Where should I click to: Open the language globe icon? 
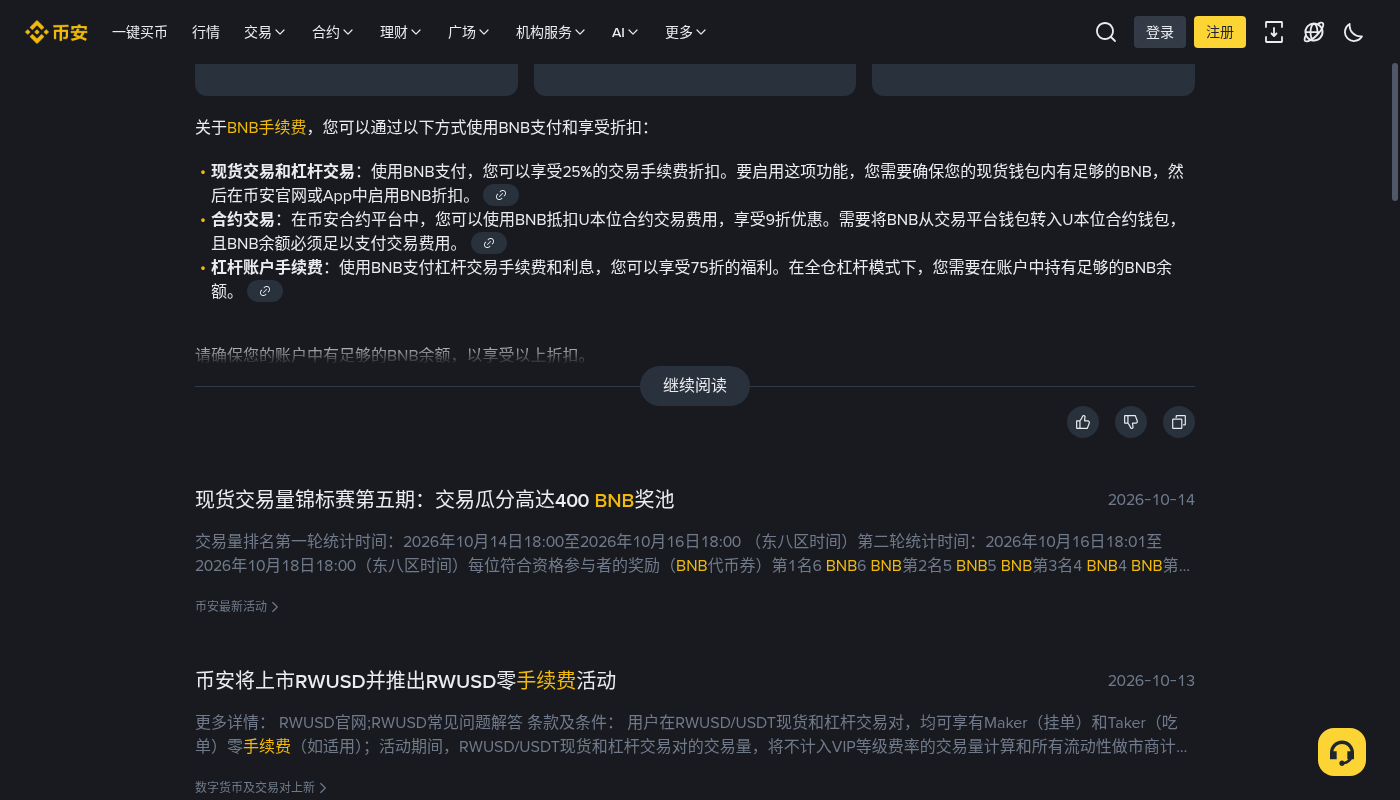click(x=1314, y=32)
